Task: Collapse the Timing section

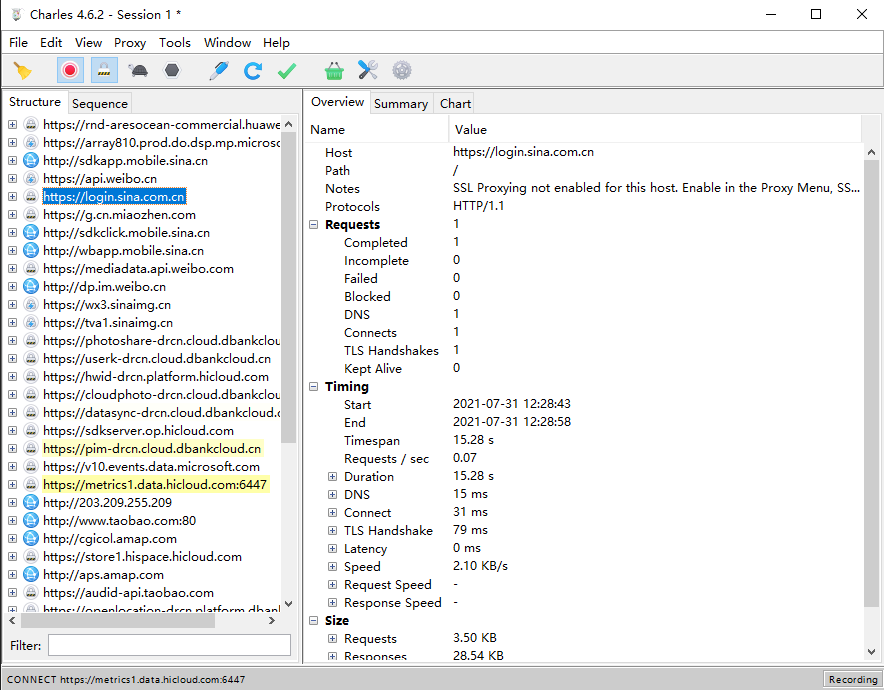Action: tap(313, 387)
